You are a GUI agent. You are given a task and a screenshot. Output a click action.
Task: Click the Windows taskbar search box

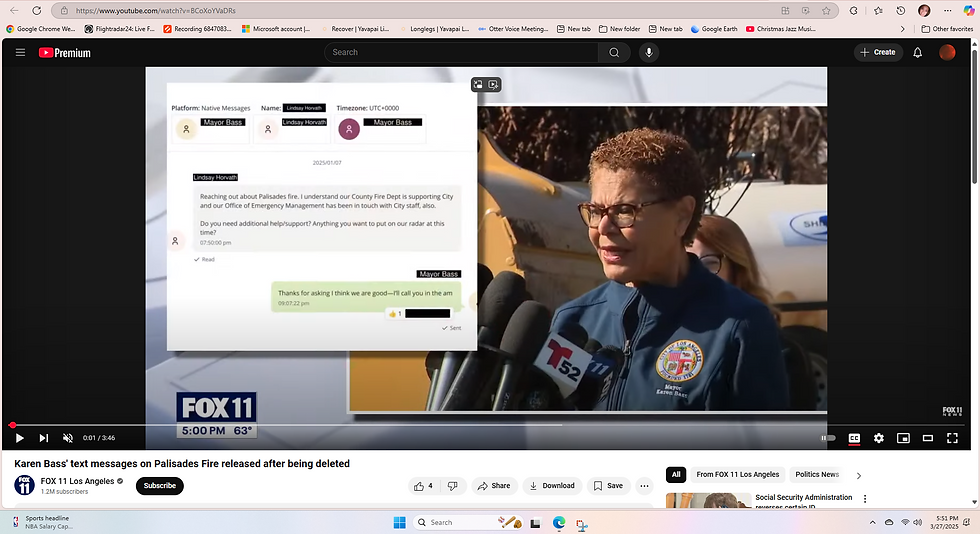[468, 522]
